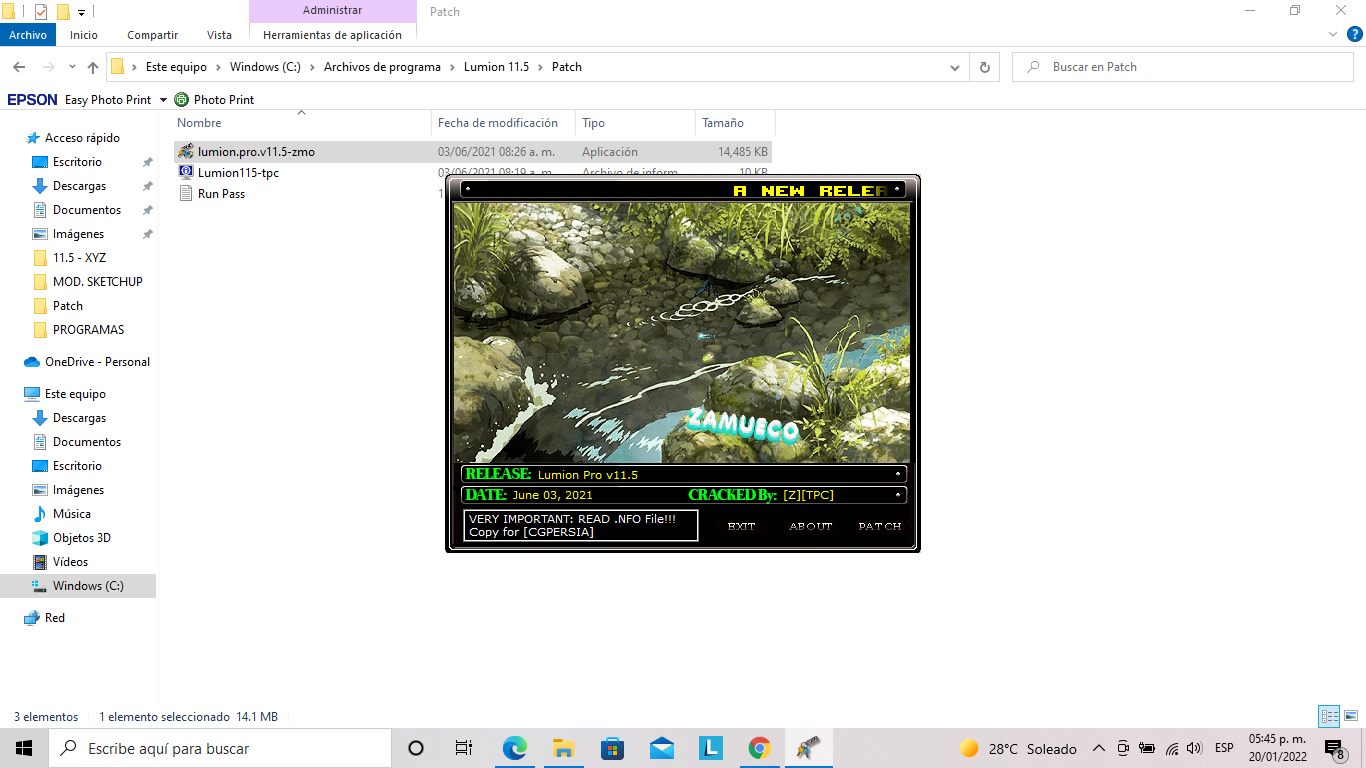Select Este equipo in navigation pane

point(75,394)
